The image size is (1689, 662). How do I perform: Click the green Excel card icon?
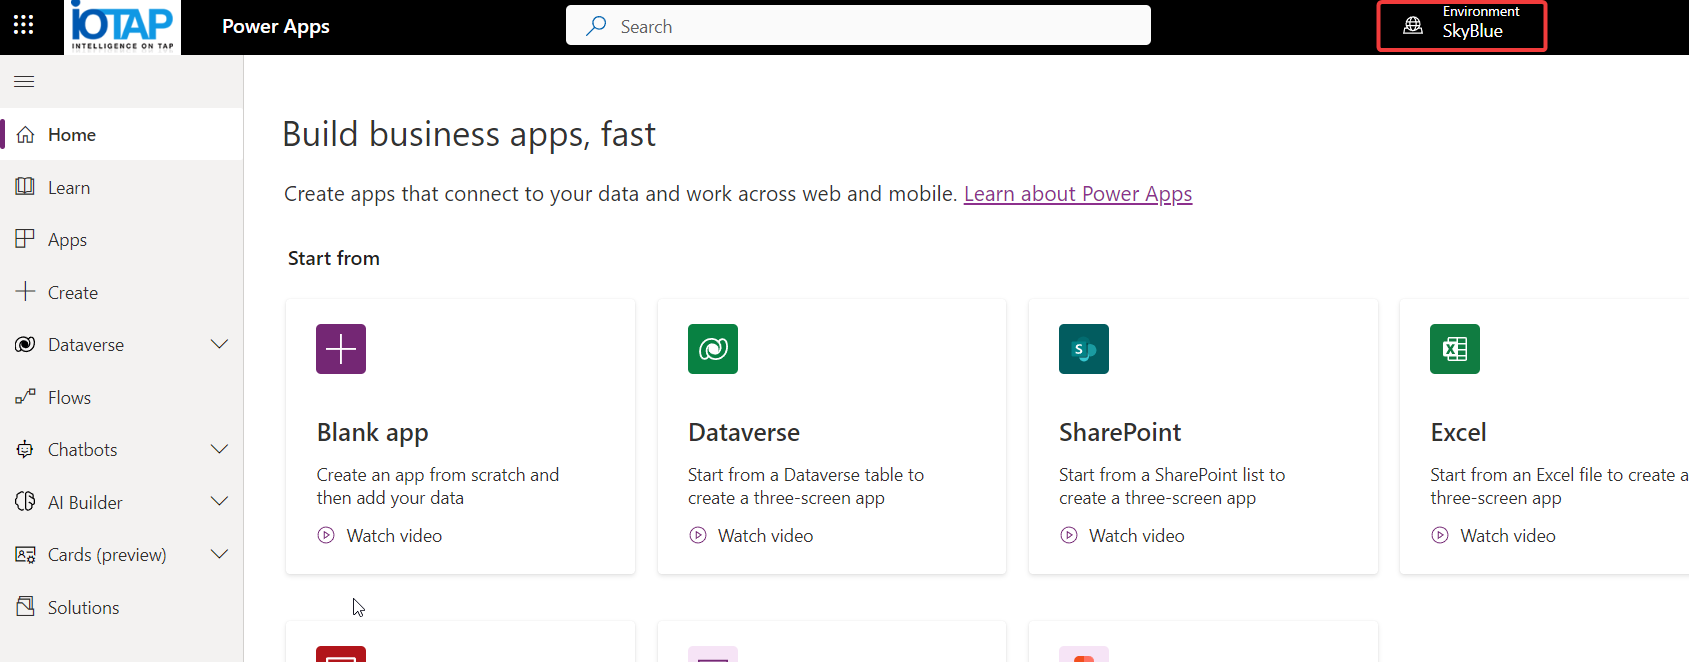1455,349
